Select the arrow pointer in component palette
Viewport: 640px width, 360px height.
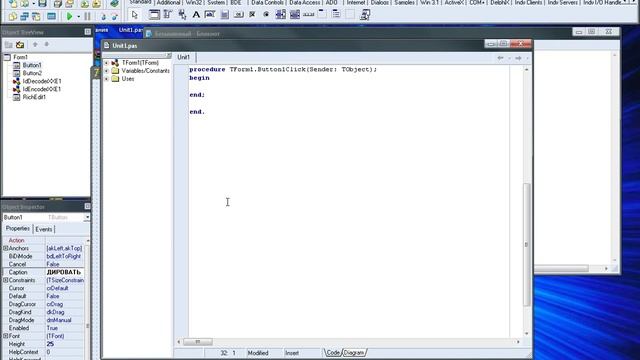[135, 15]
